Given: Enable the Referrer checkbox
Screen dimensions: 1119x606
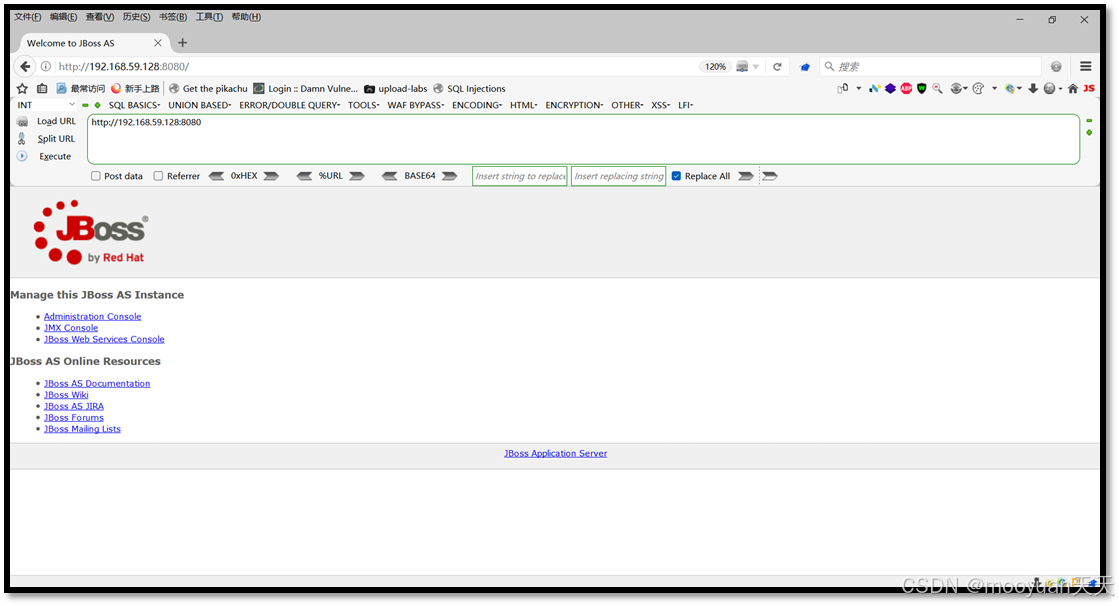Looking at the screenshot, I should 158,176.
